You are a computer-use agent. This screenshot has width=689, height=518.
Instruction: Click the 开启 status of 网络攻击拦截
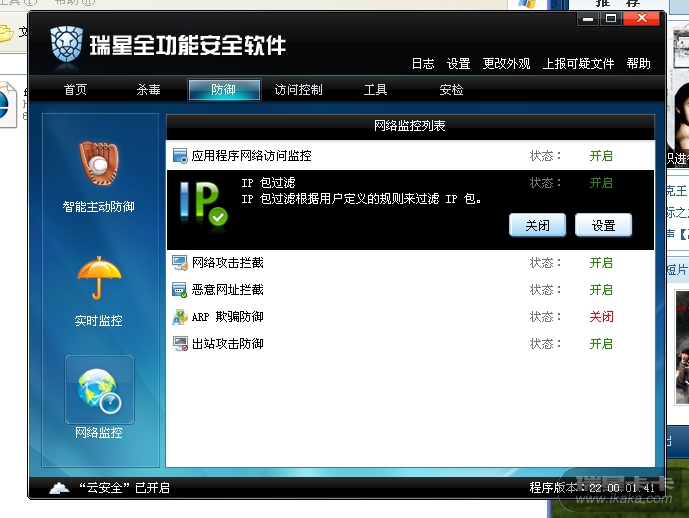(601, 263)
